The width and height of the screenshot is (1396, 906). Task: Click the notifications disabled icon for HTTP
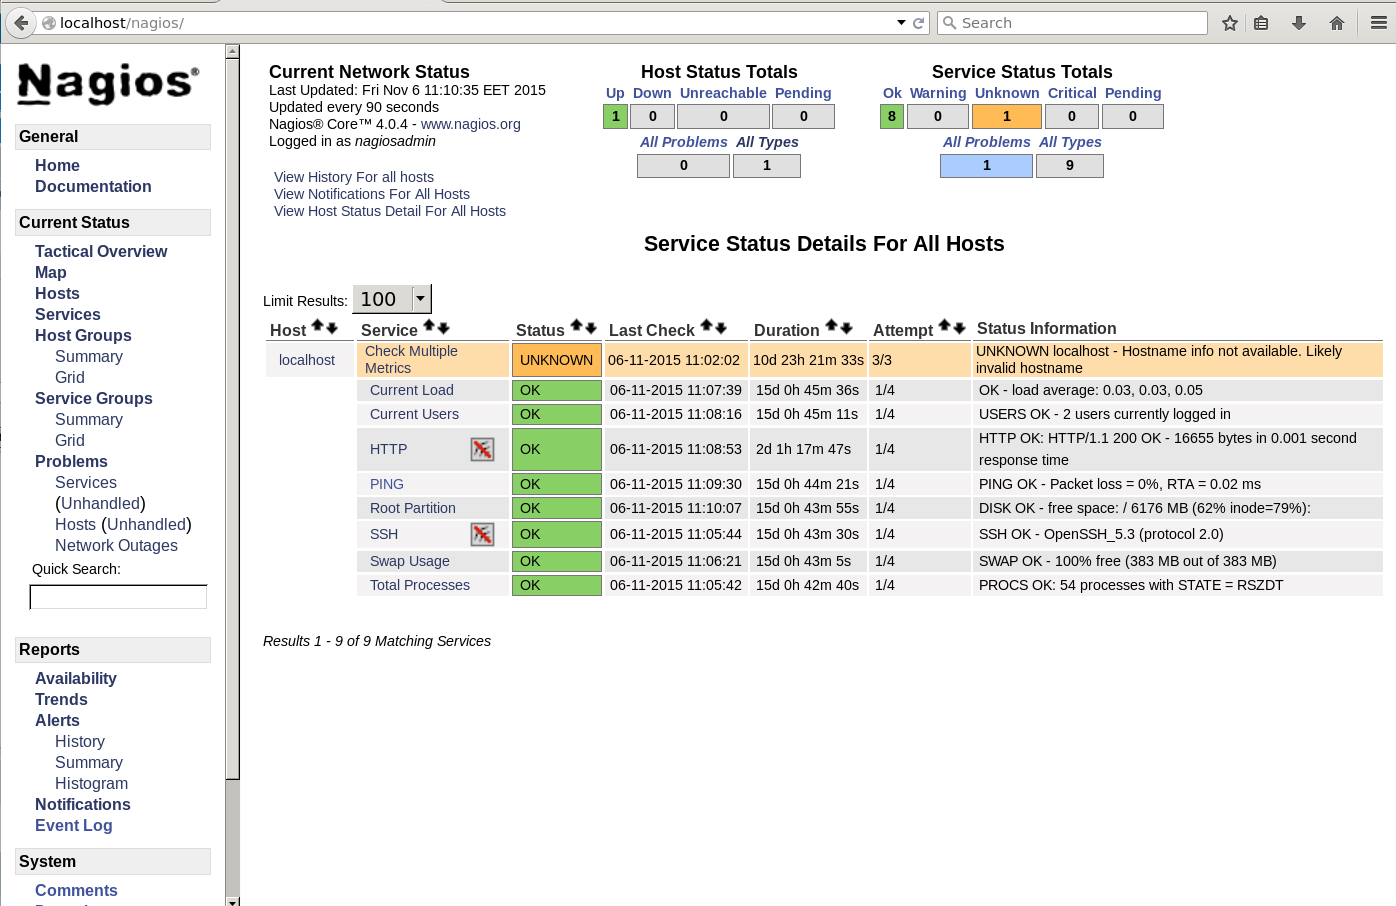click(x=482, y=450)
